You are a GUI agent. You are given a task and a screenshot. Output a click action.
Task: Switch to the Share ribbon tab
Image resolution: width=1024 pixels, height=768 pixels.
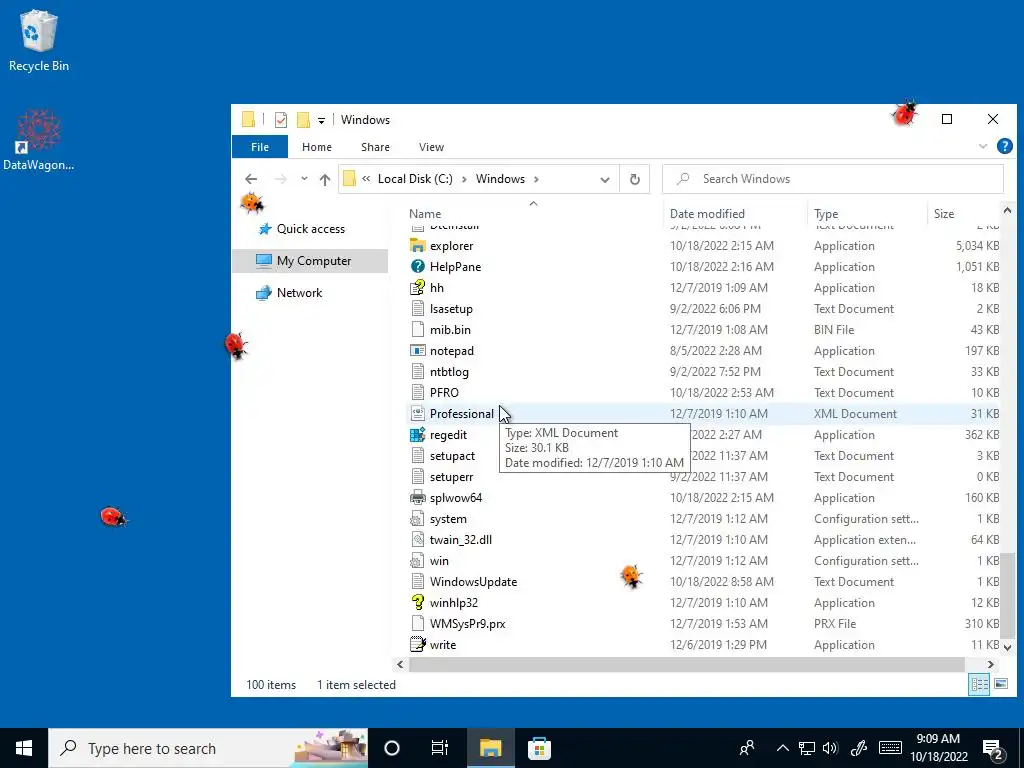tap(376, 147)
